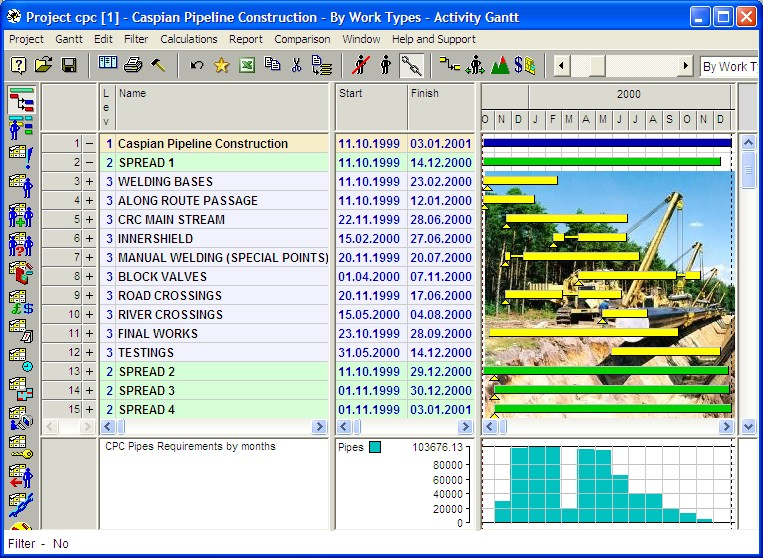Collapse the SPREAD 1 row
This screenshot has width=763, height=558.
[x=90, y=162]
